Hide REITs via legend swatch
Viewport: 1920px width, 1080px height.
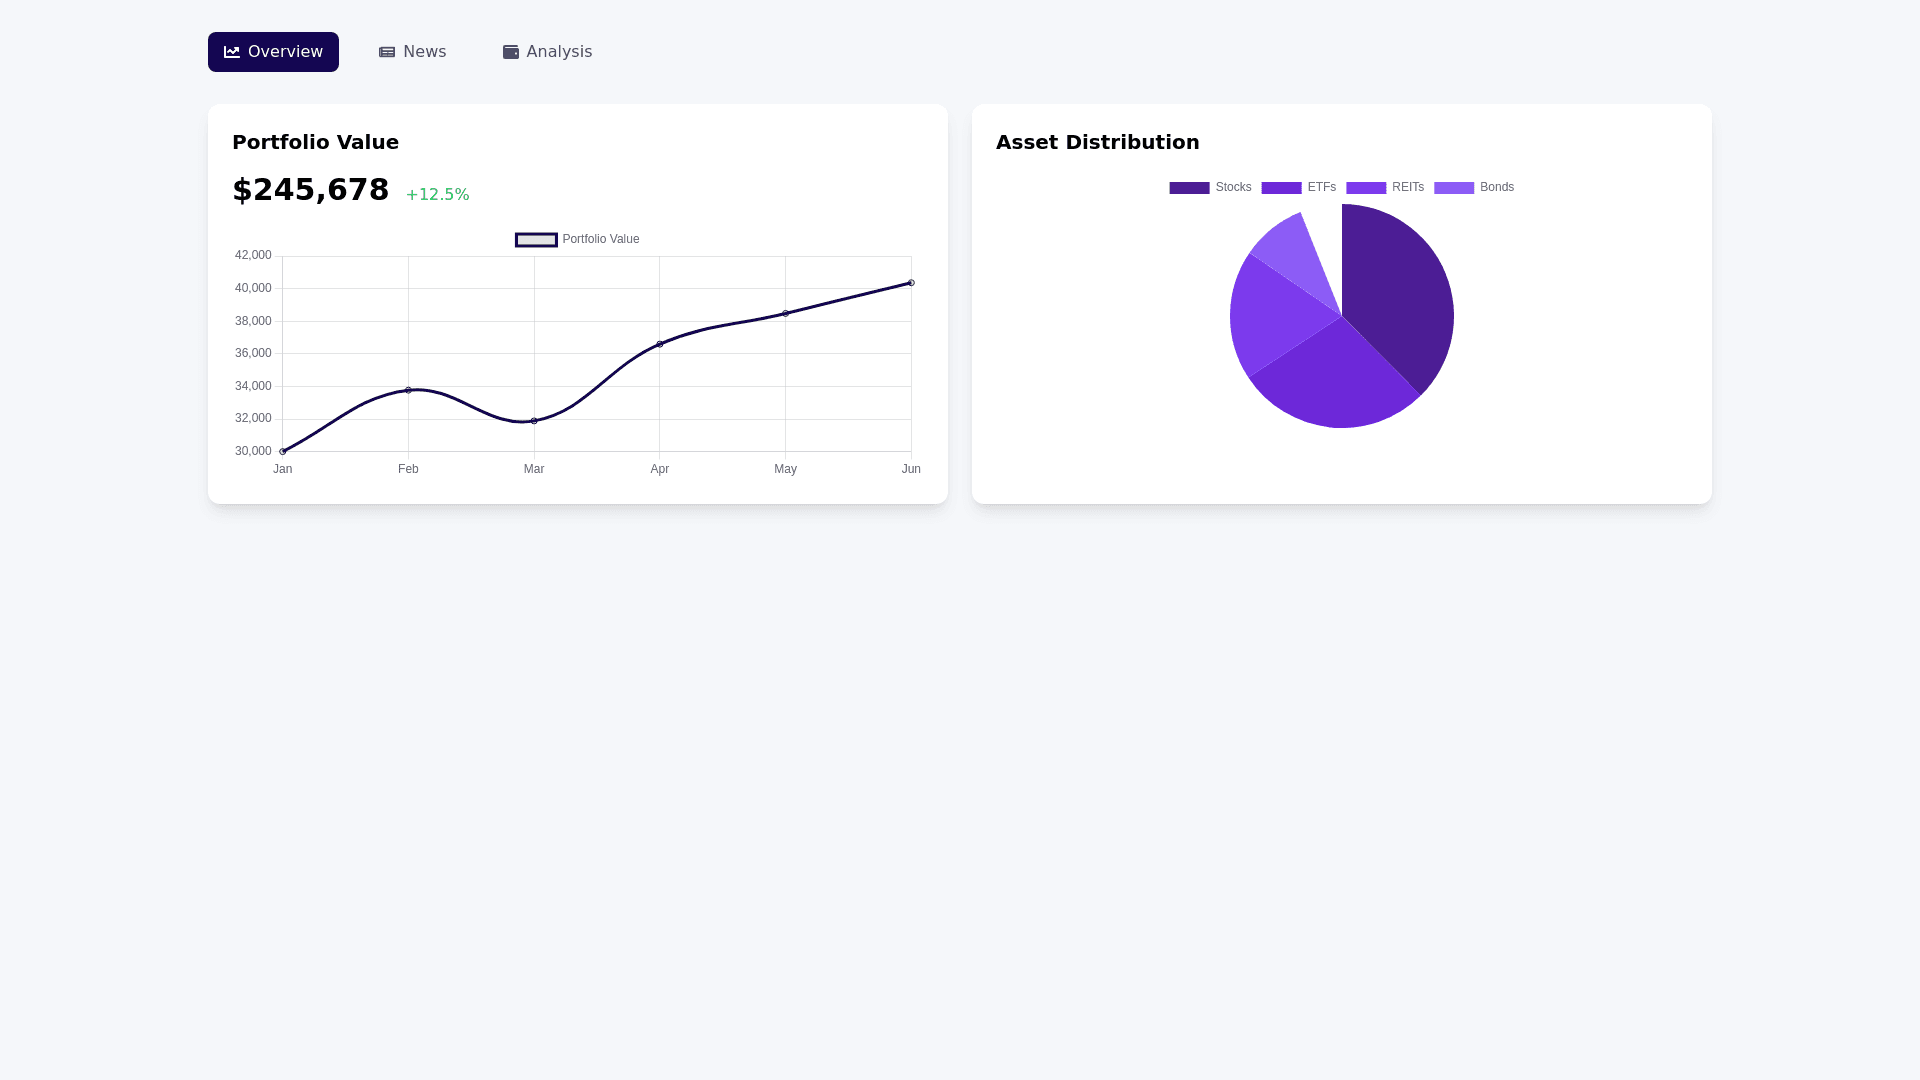(x=1365, y=188)
